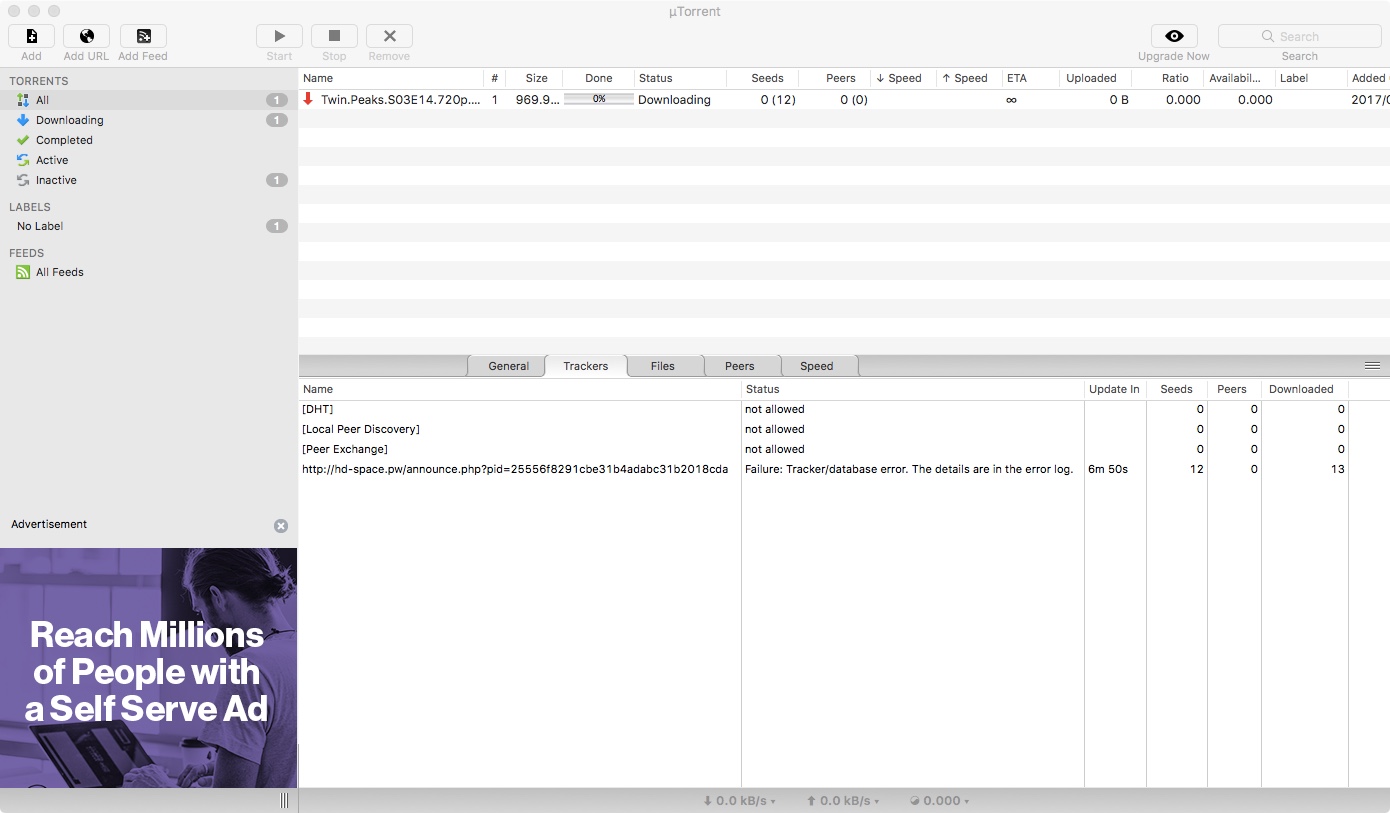
Task: Click the Add URL globe icon
Action: (87, 36)
